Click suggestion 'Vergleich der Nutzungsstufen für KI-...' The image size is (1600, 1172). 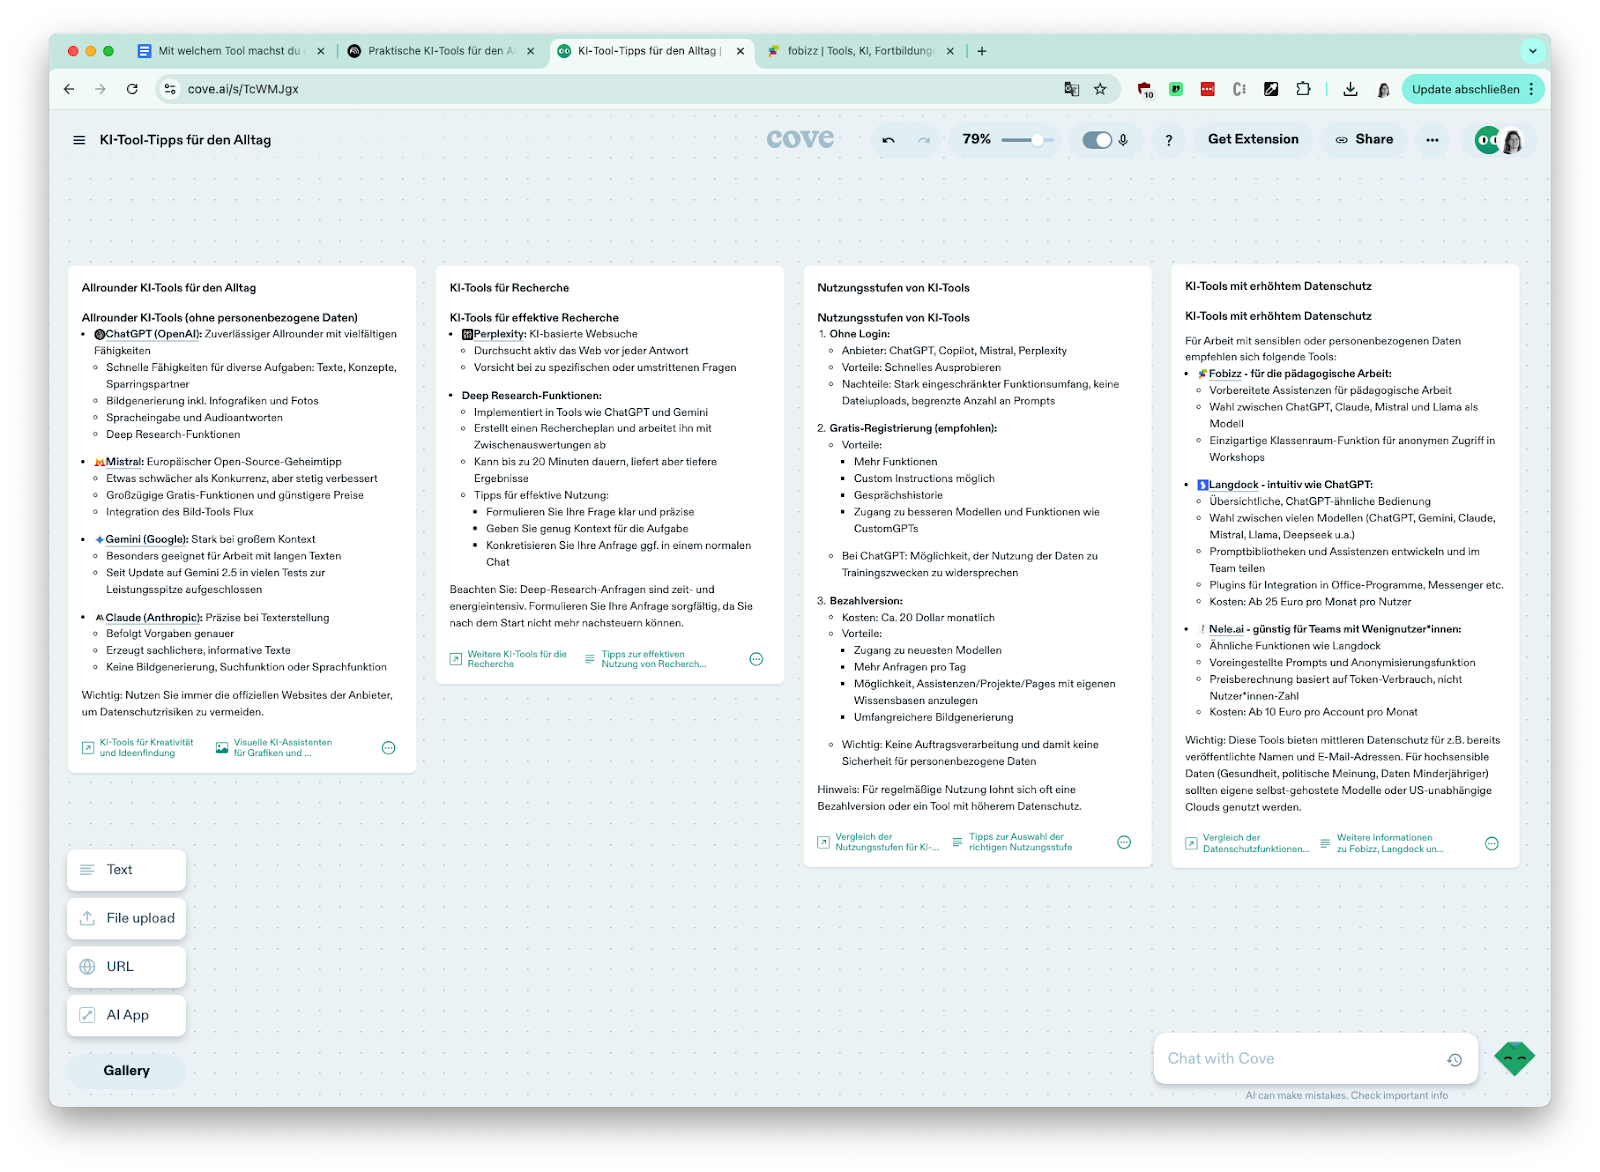tap(878, 842)
